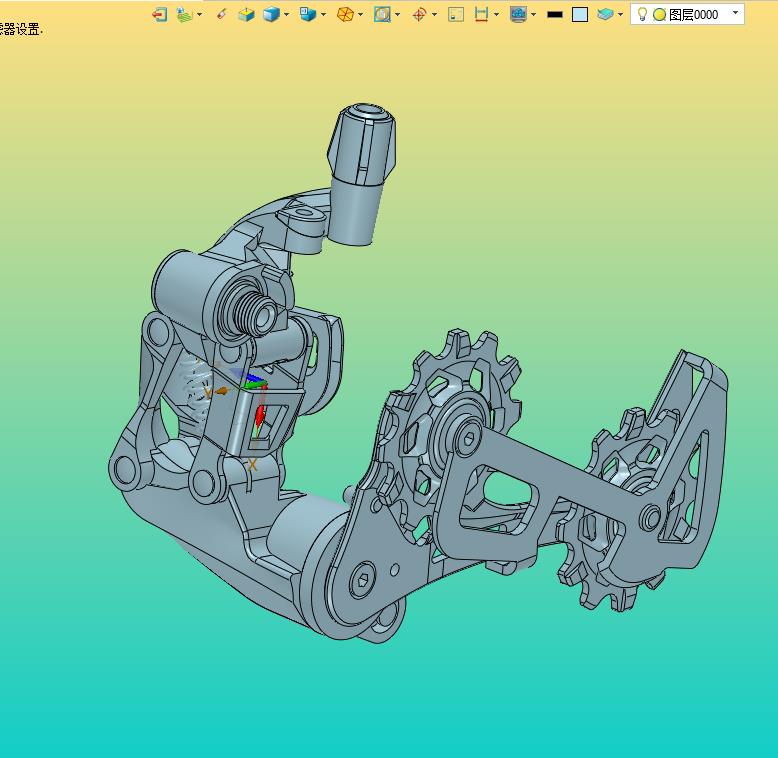Click the small window pane icon
Screen dimensions: 778x758
point(456,14)
